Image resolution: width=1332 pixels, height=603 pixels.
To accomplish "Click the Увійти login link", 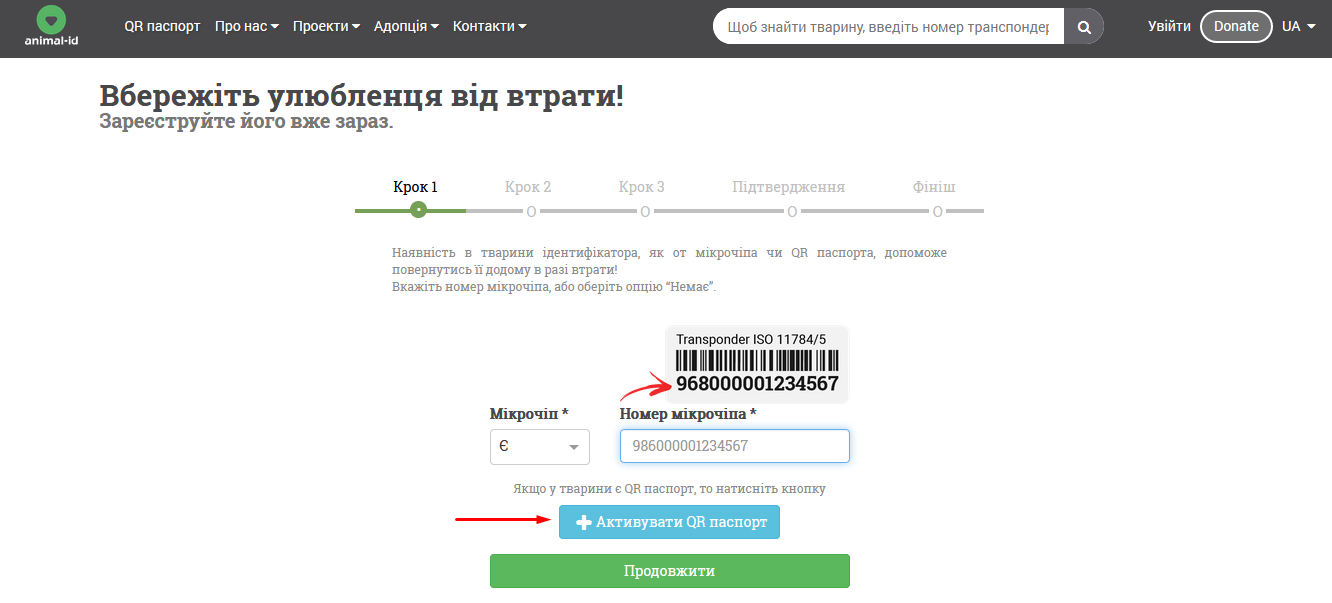I will point(1169,27).
